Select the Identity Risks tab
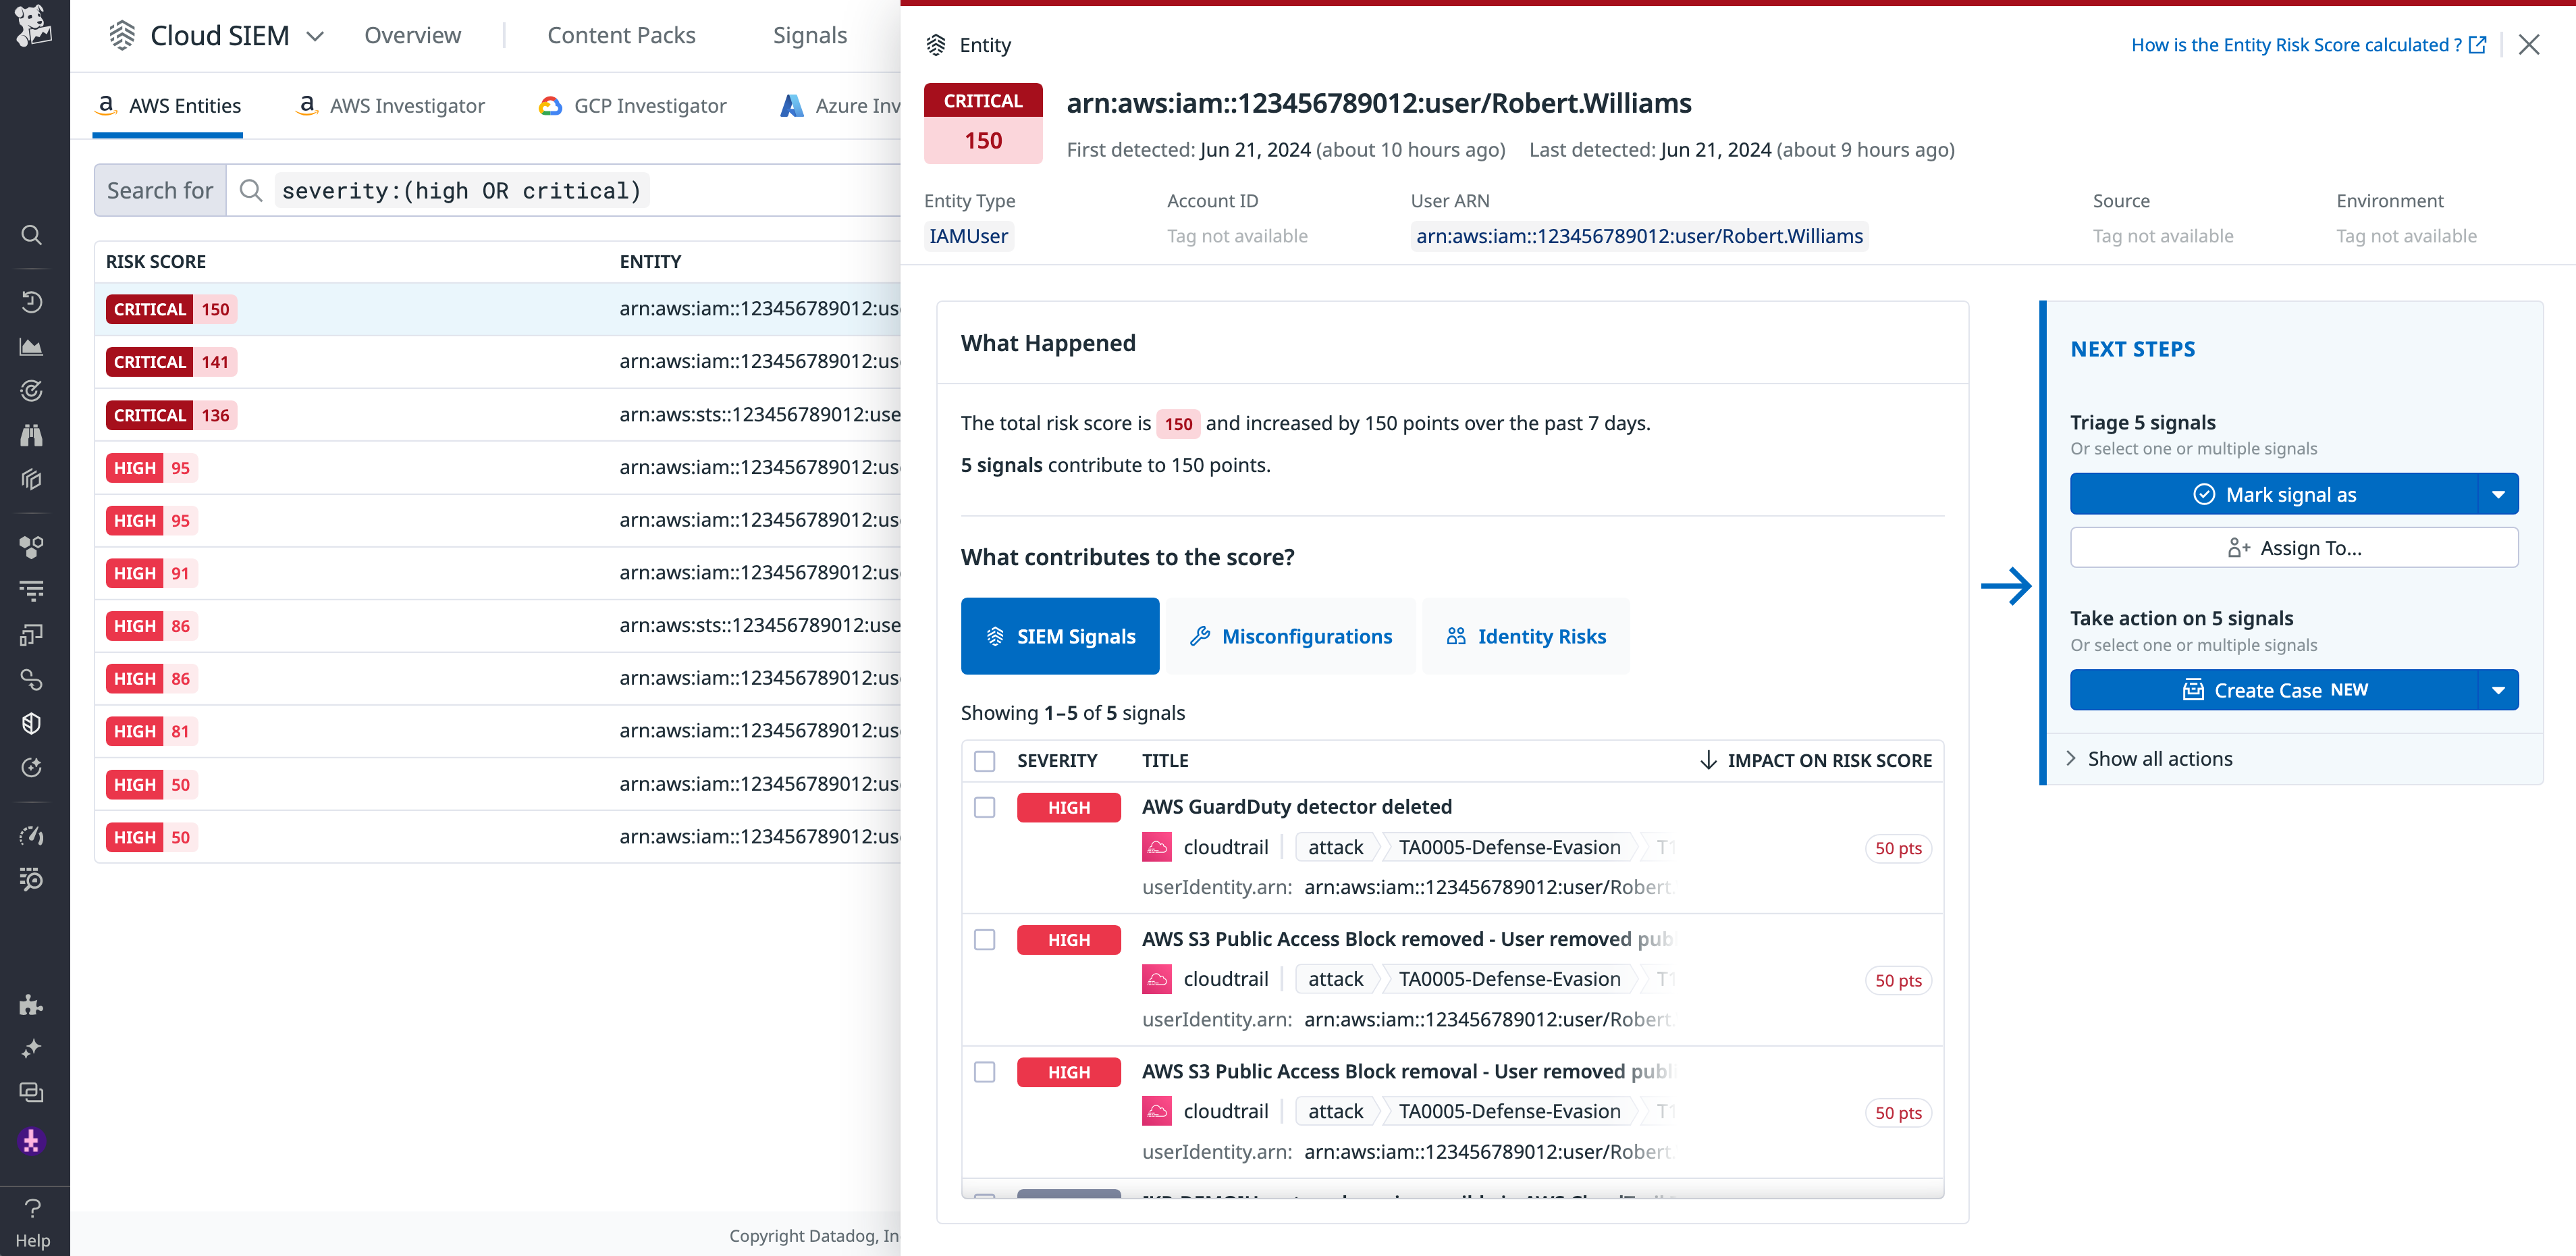 (x=1526, y=636)
